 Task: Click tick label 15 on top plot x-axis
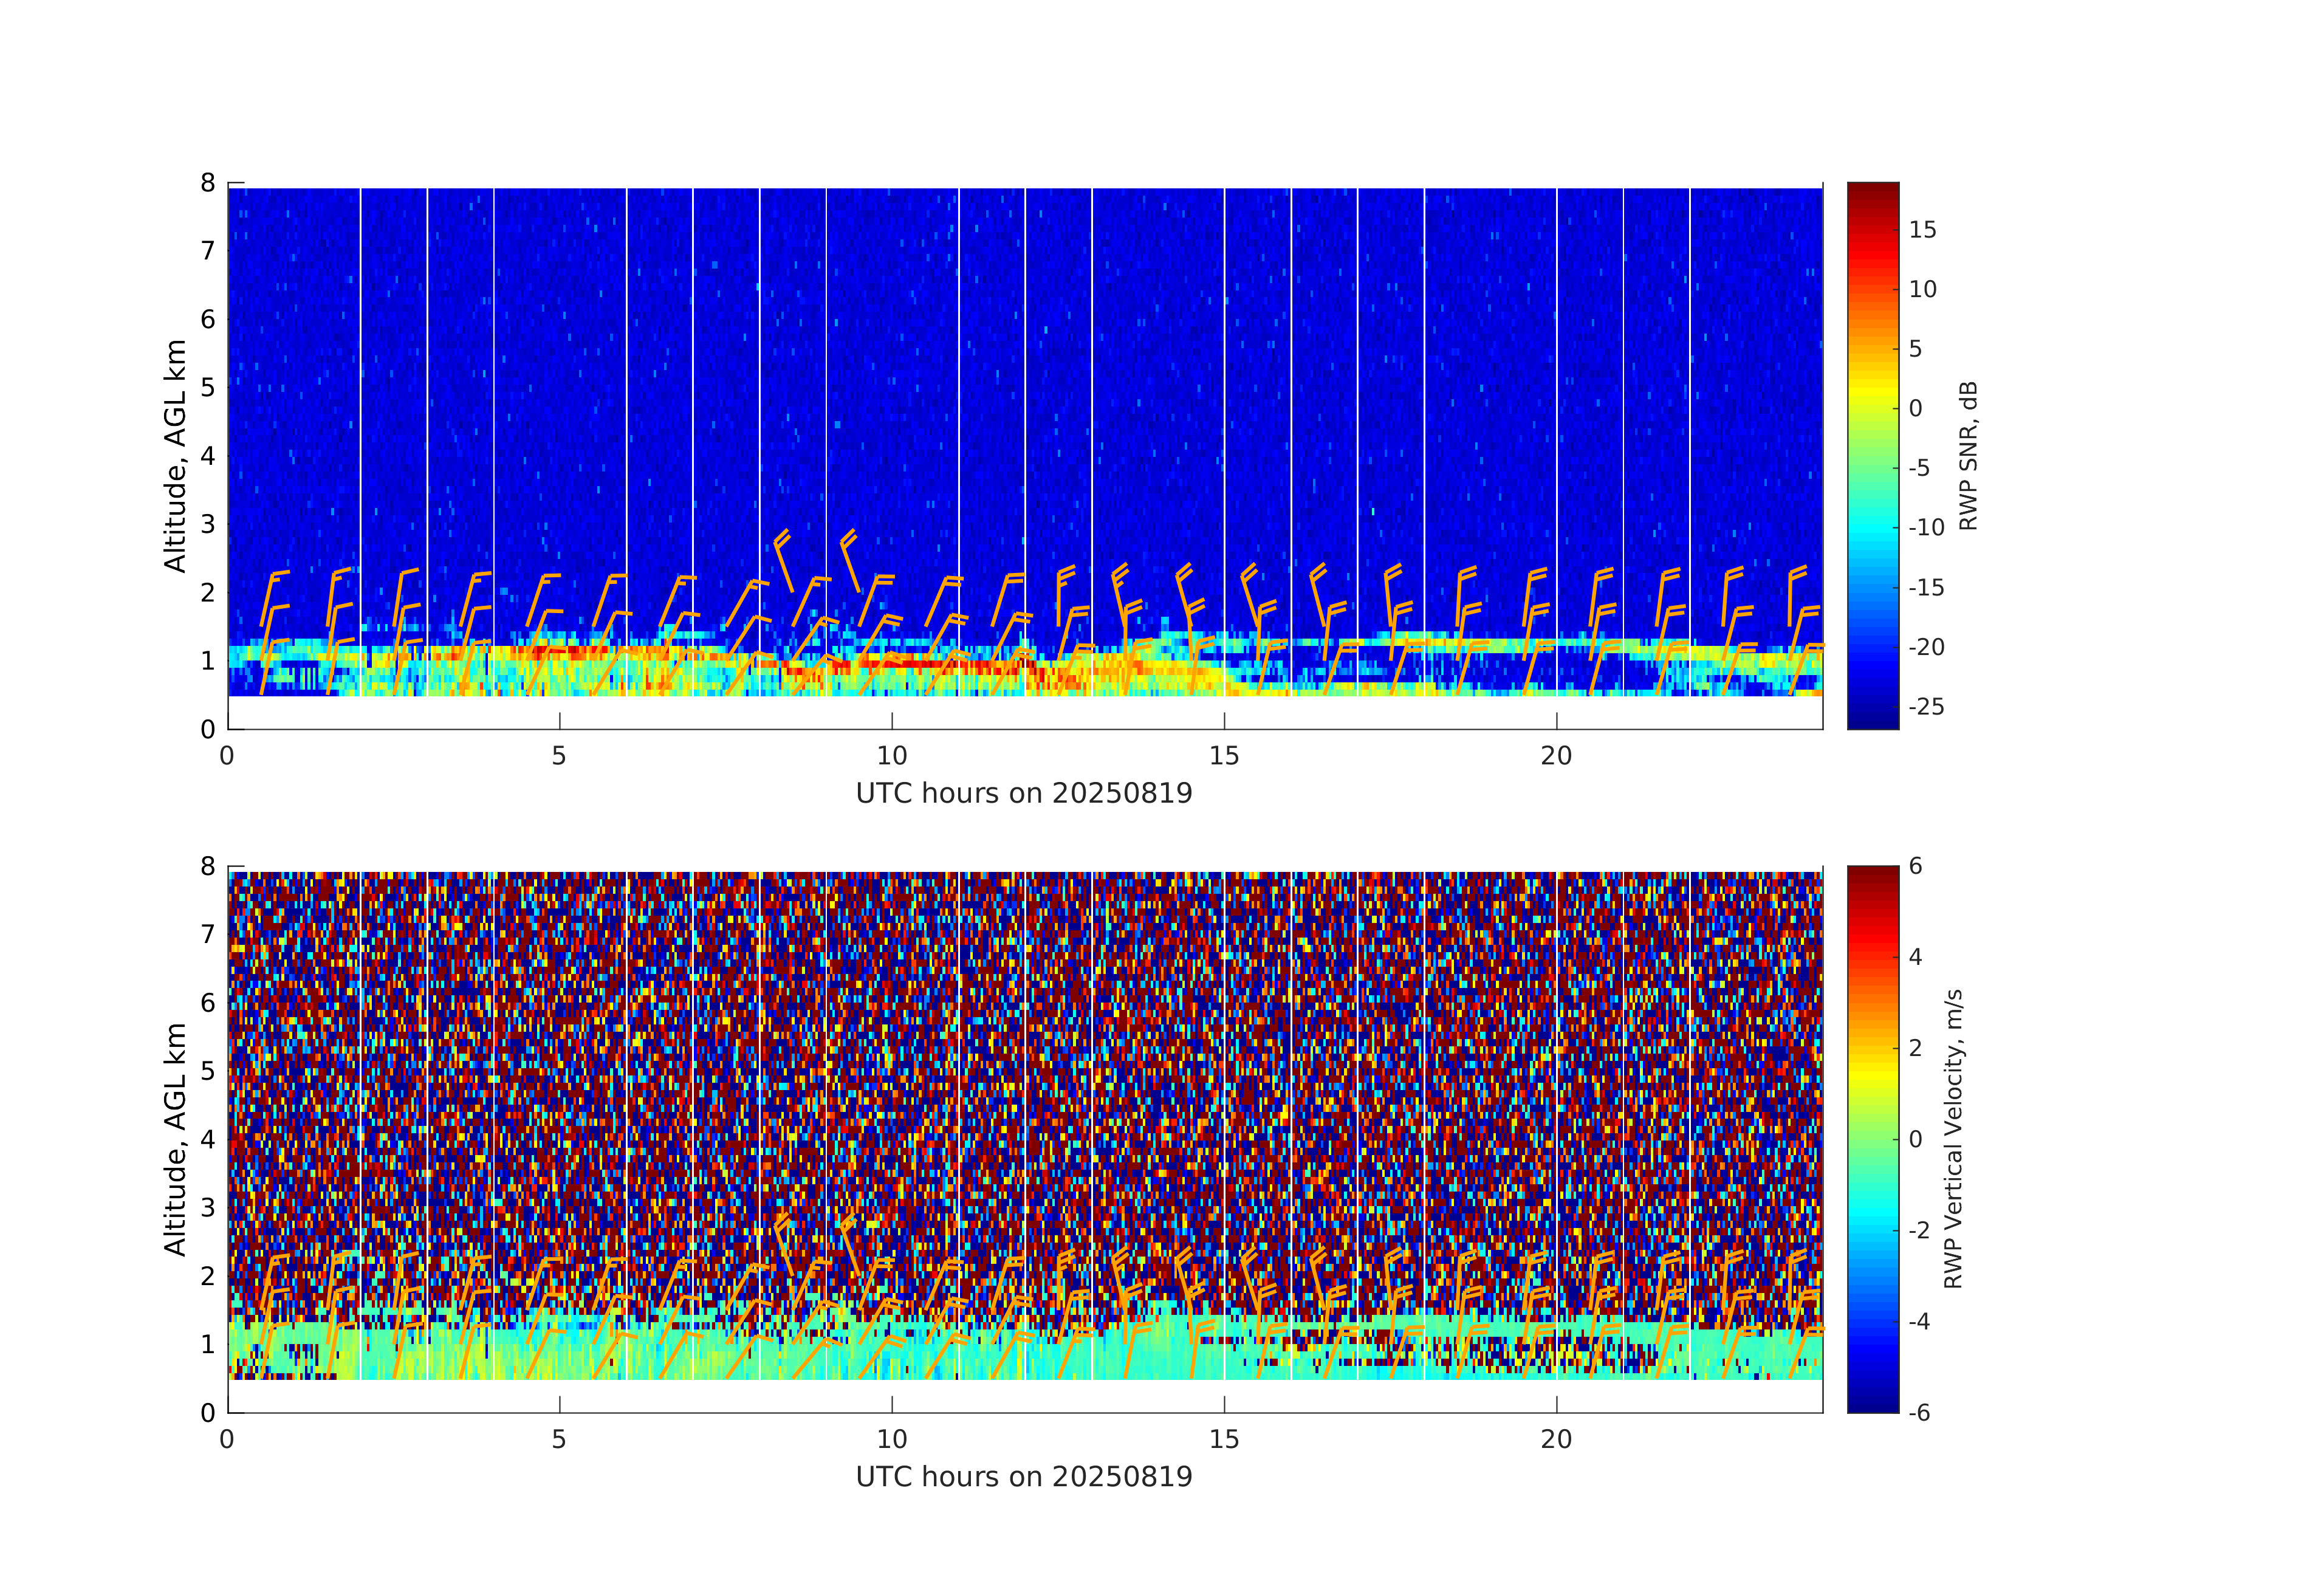(x=1224, y=756)
